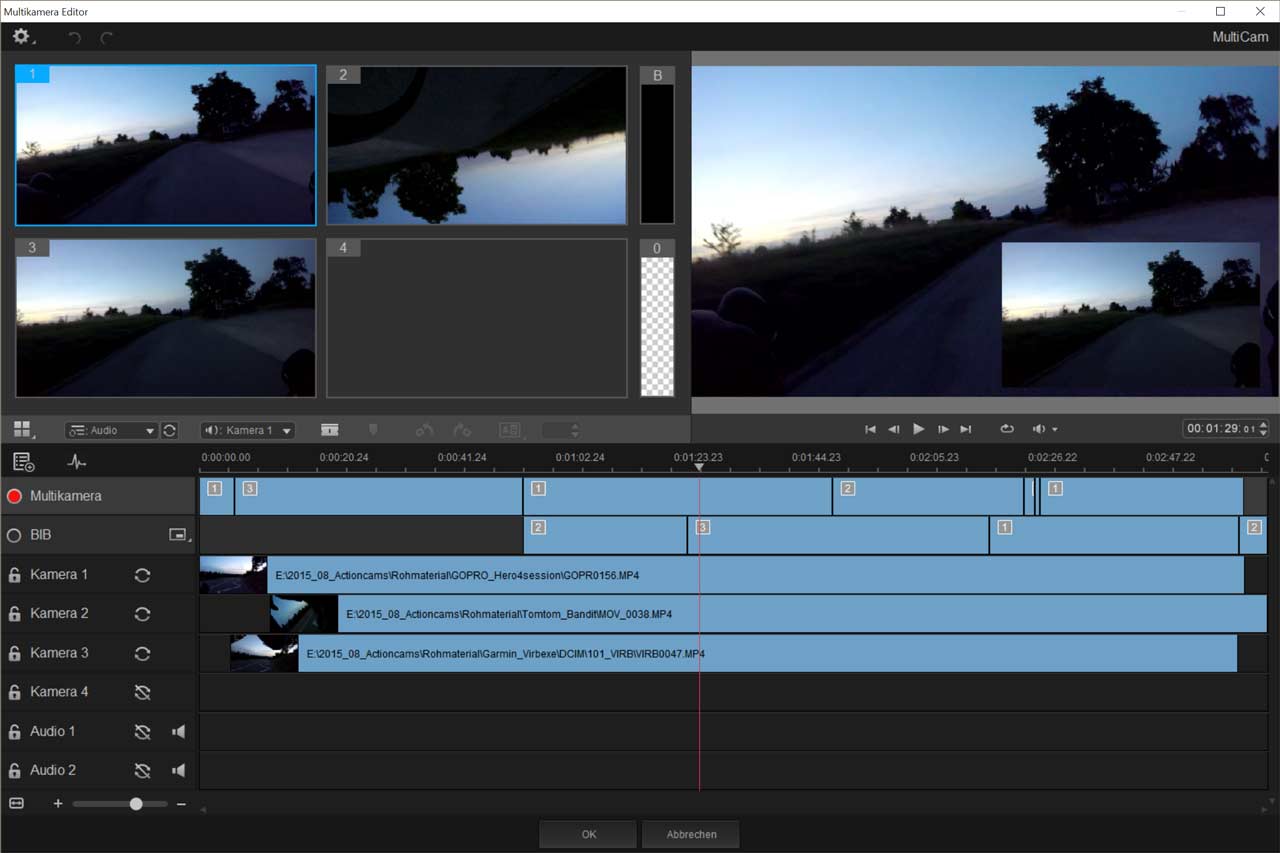
Task: Expand the Kamera 1 audio source dropdown
Action: click(247, 430)
